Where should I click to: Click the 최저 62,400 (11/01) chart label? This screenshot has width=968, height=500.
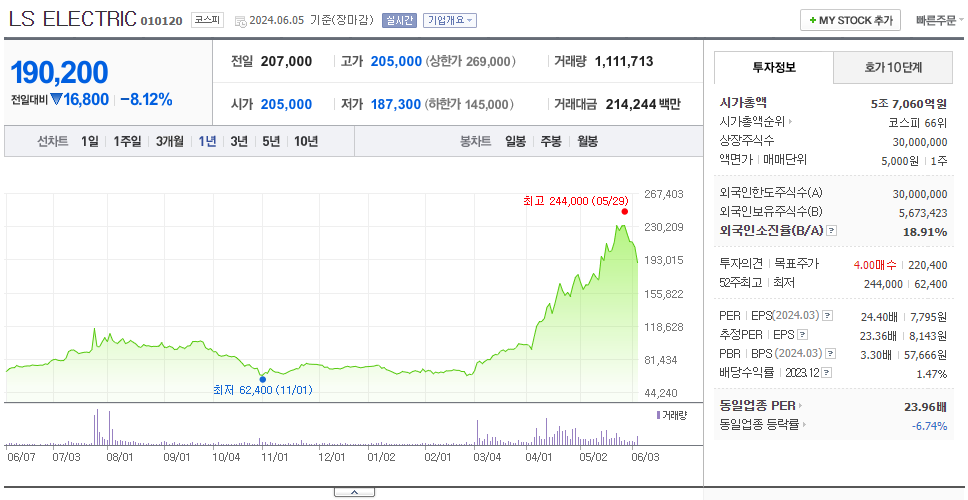263,390
